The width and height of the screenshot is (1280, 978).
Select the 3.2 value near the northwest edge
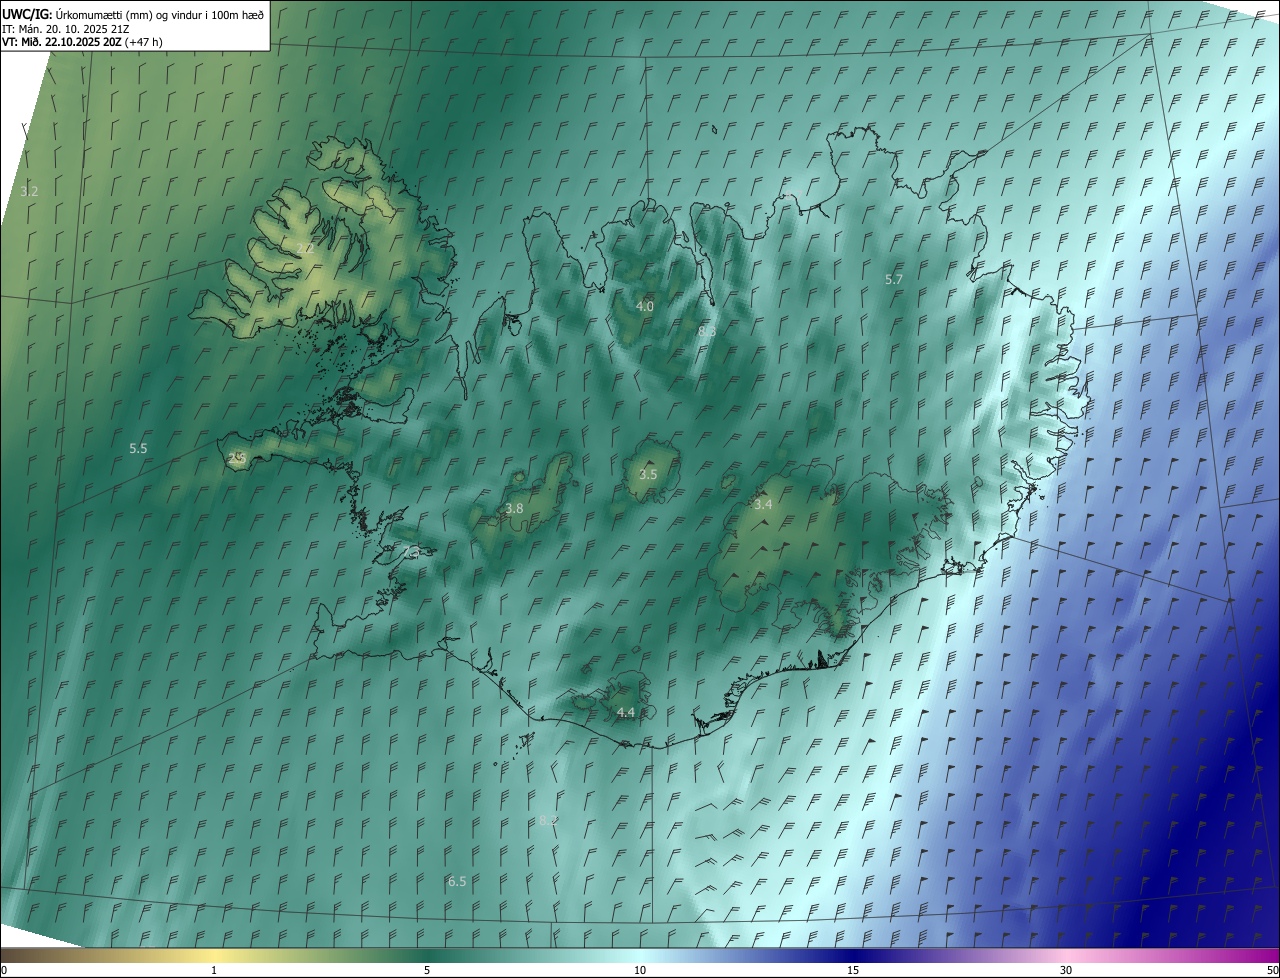pos(29,191)
